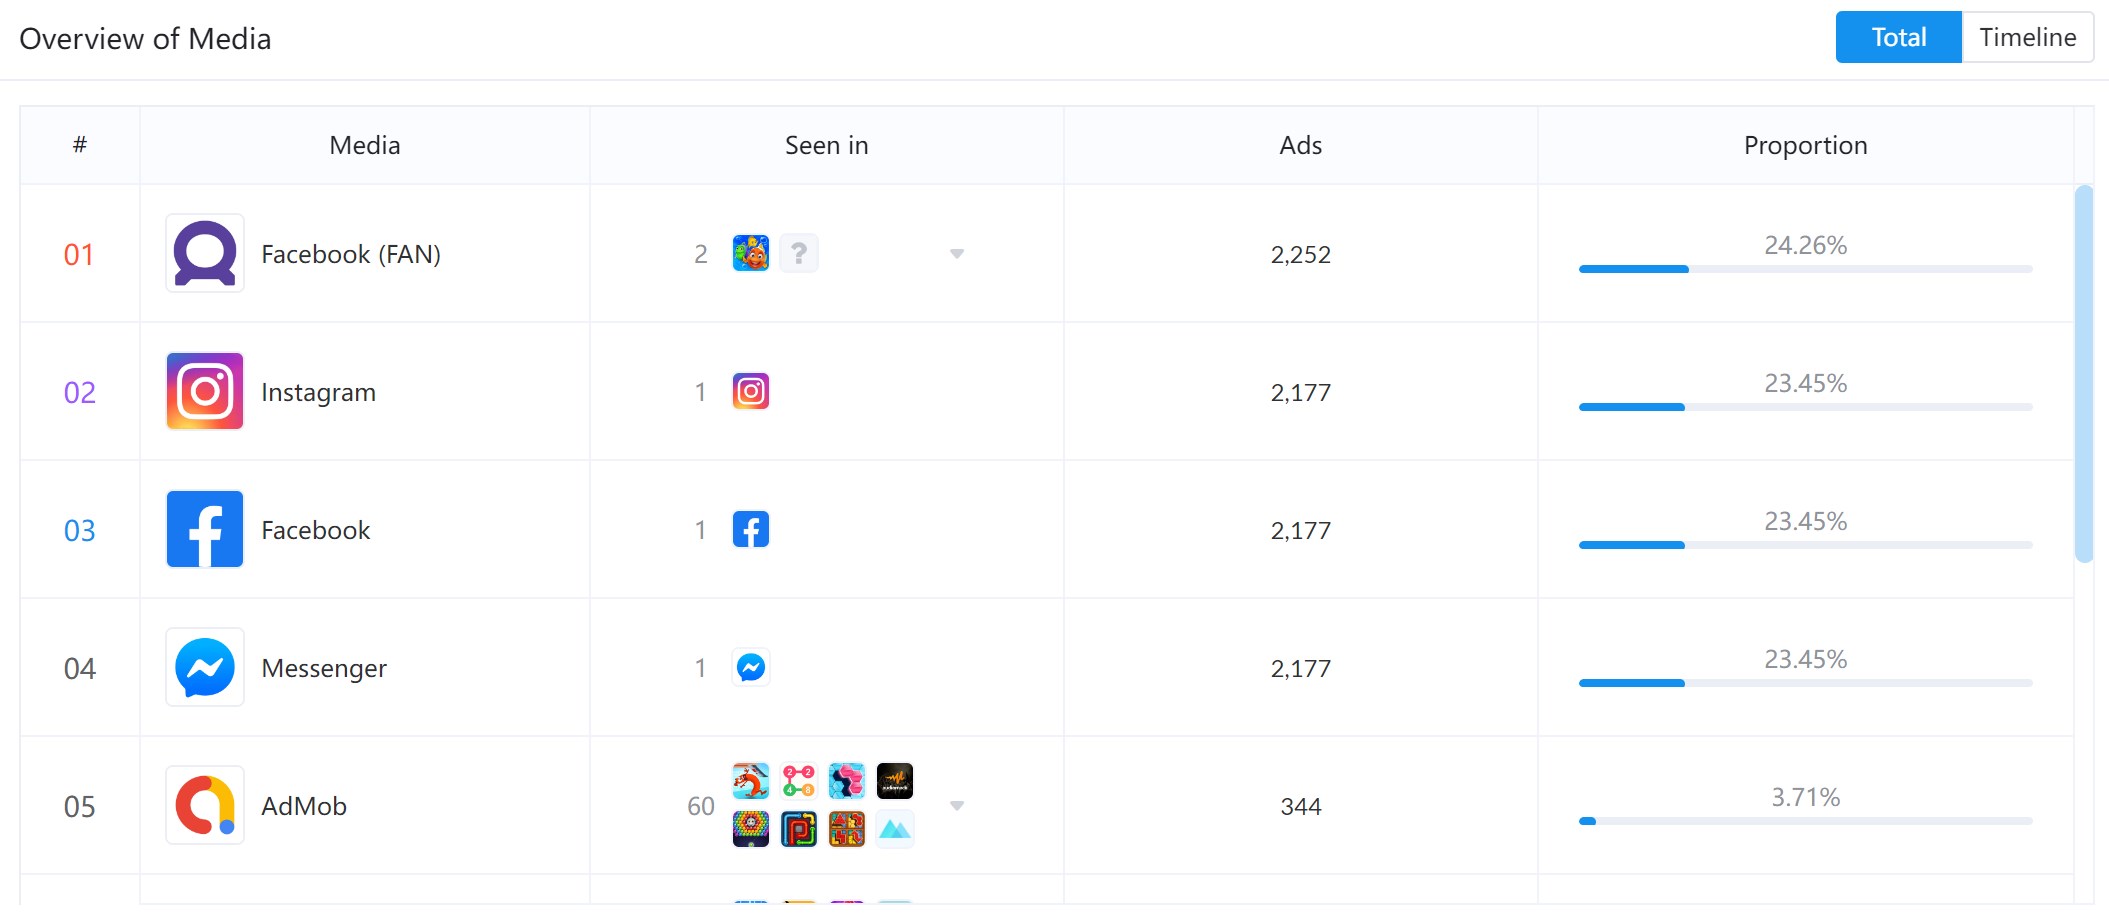Click the large Facebook media logo
Viewport: 2109px width, 917px height.
(x=205, y=529)
